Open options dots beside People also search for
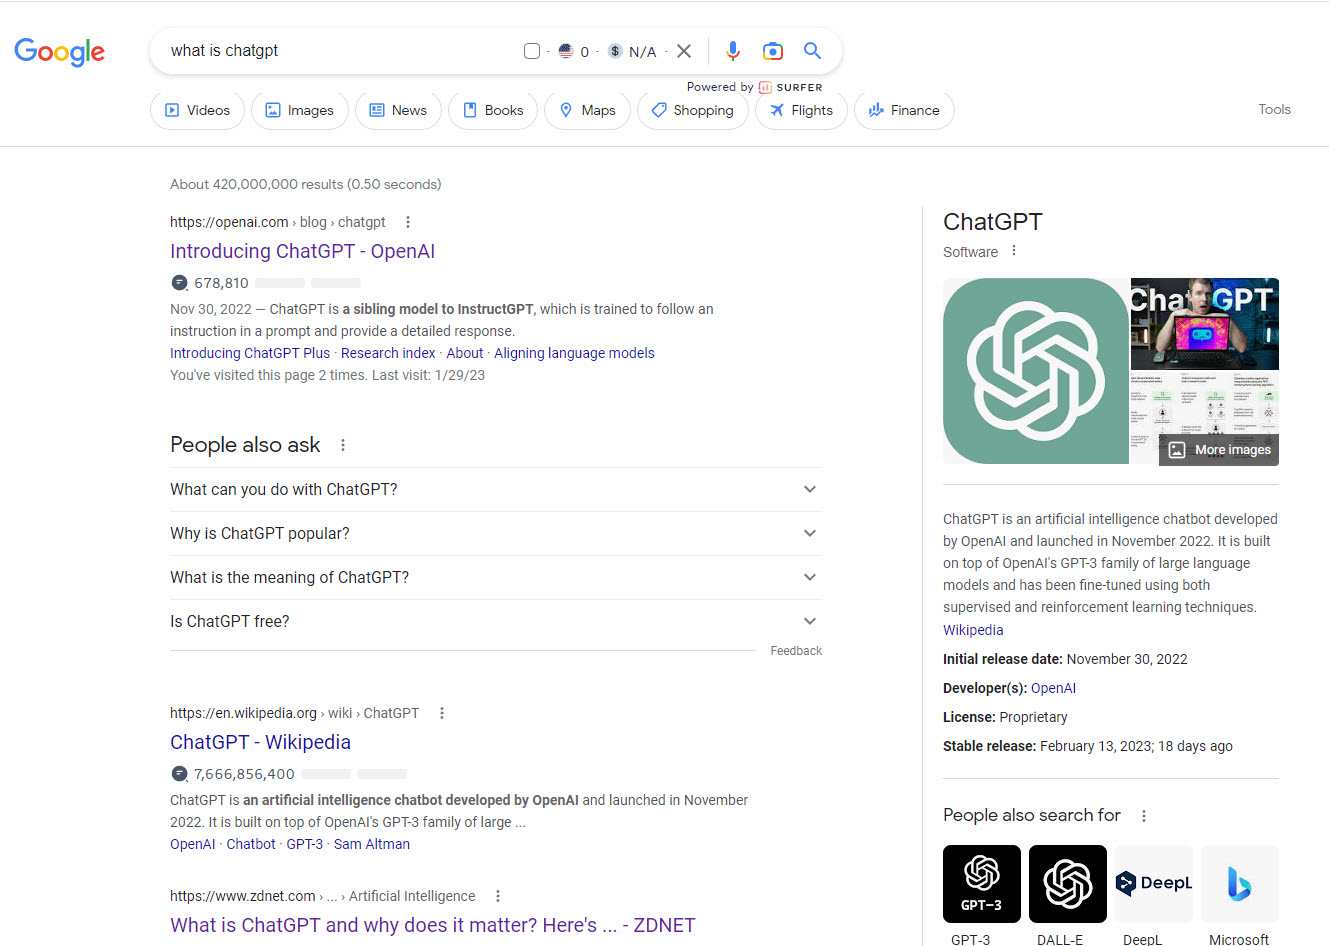1329x946 pixels. point(1144,816)
